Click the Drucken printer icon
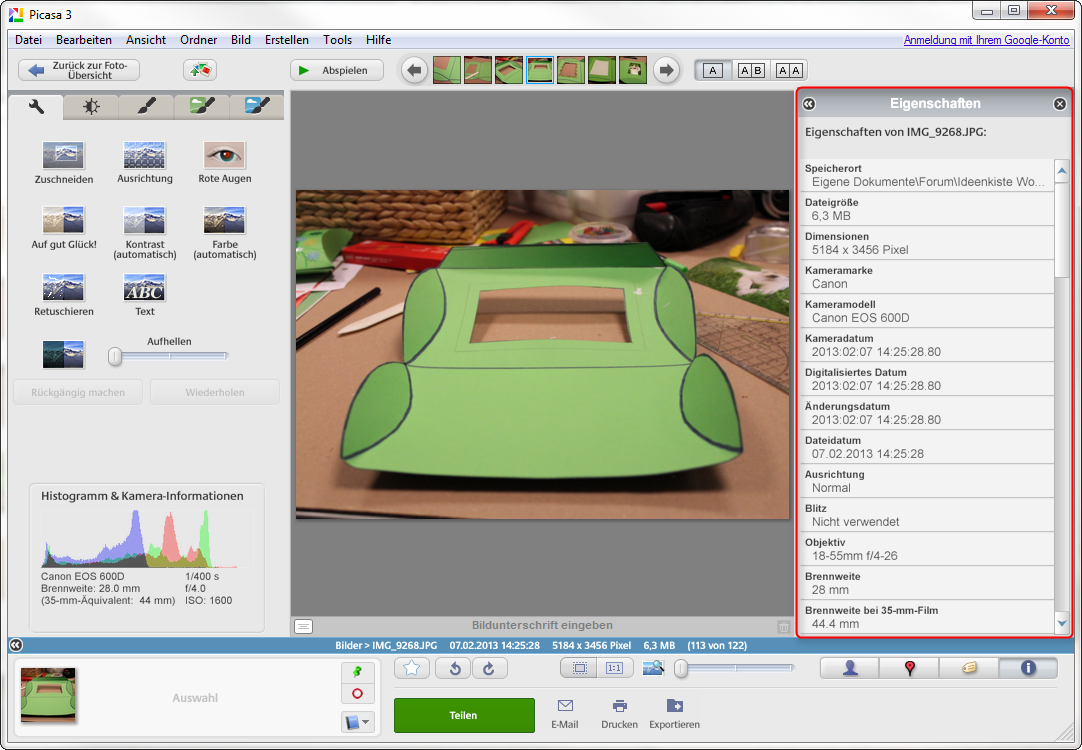The height and width of the screenshot is (750, 1082). click(619, 706)
